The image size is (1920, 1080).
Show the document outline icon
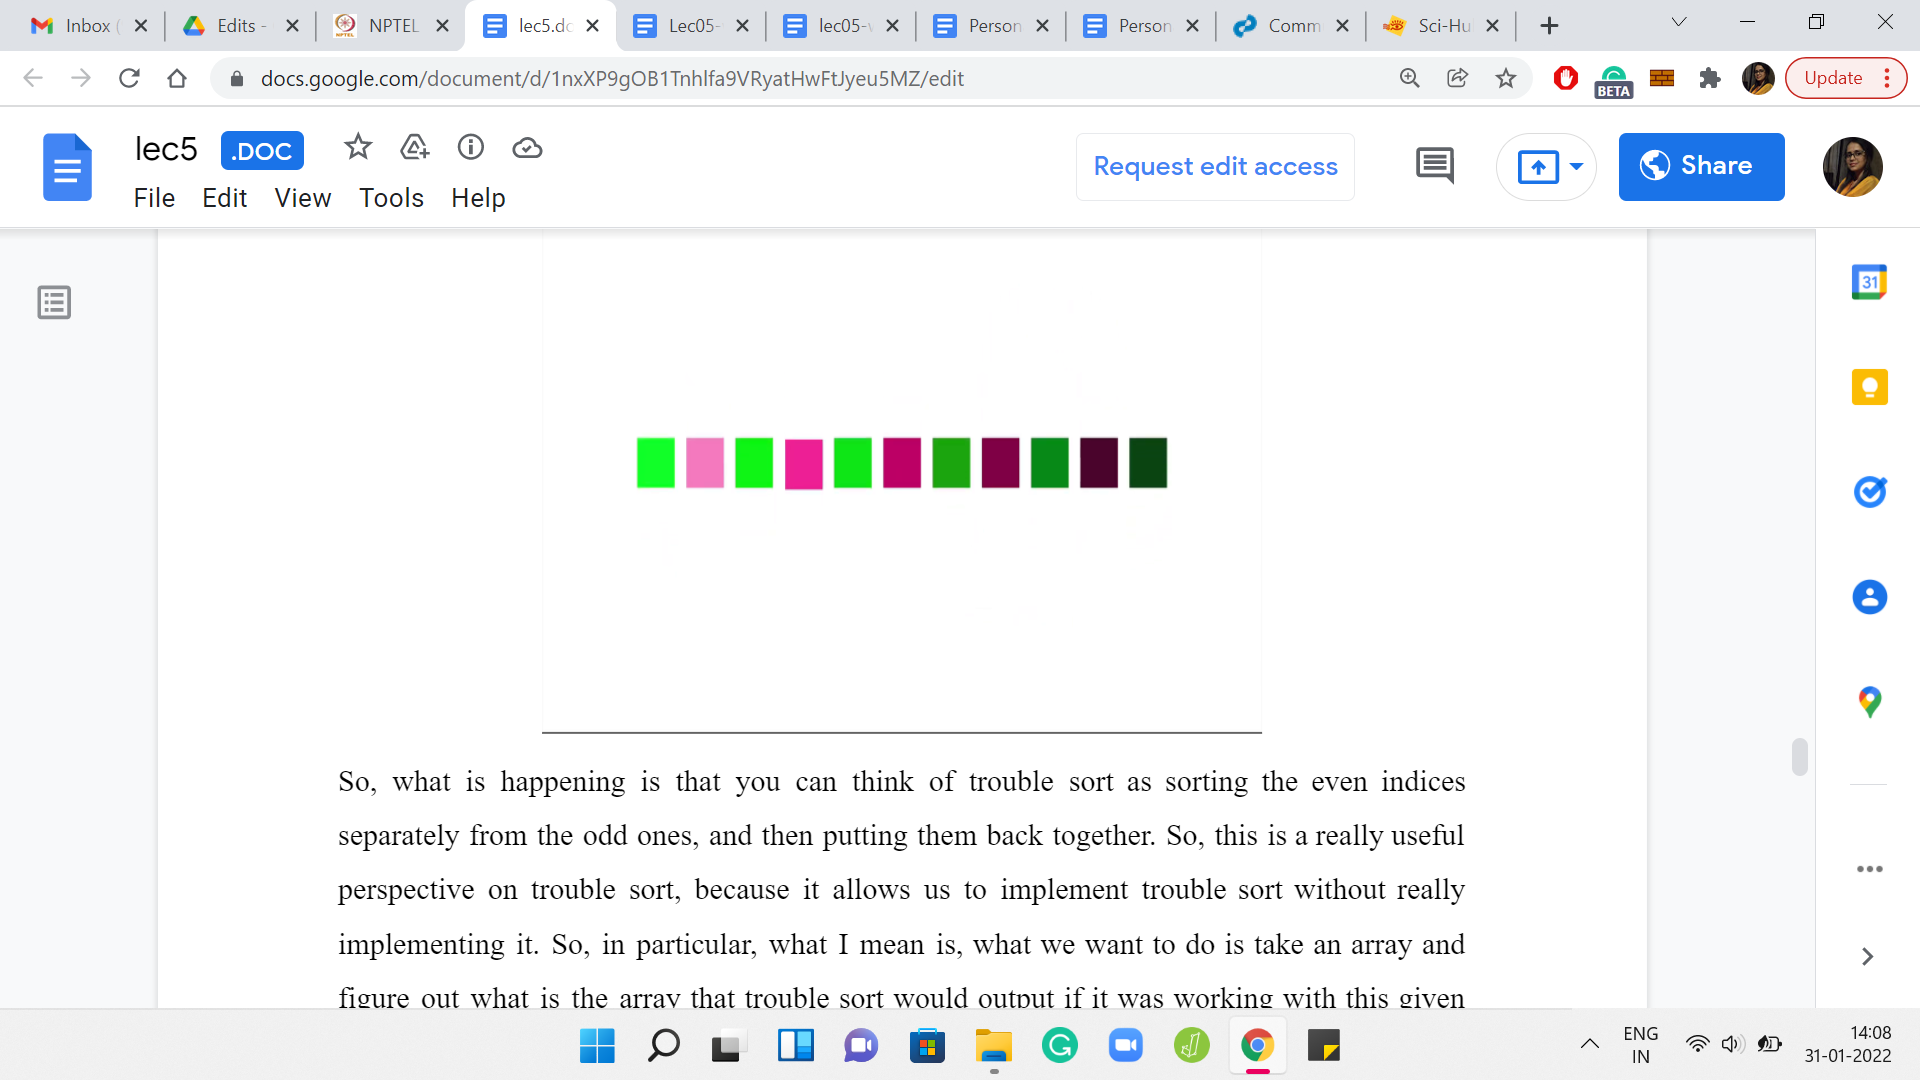54,302
